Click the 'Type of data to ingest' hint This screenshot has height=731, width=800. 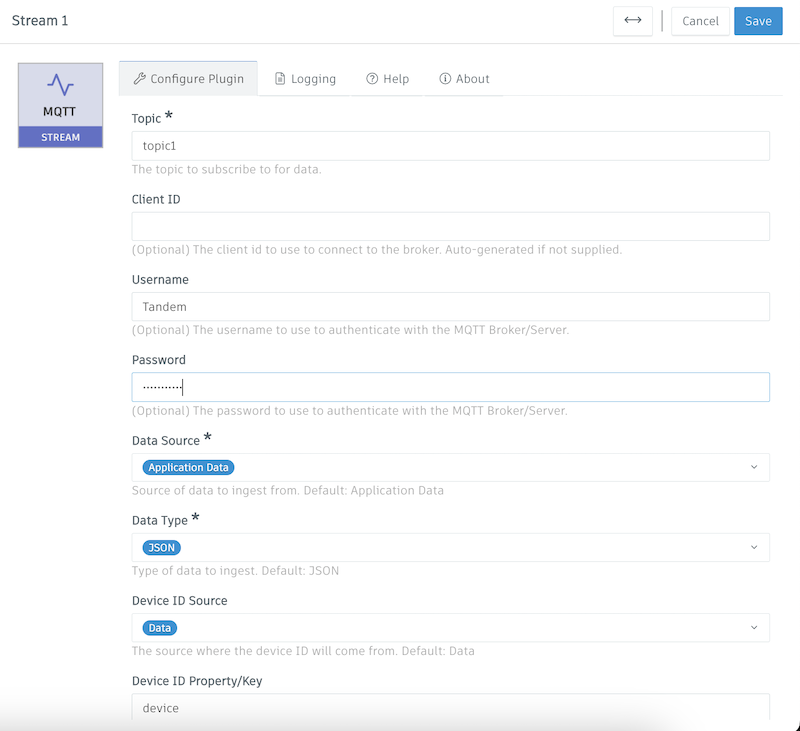pos(235,571)
